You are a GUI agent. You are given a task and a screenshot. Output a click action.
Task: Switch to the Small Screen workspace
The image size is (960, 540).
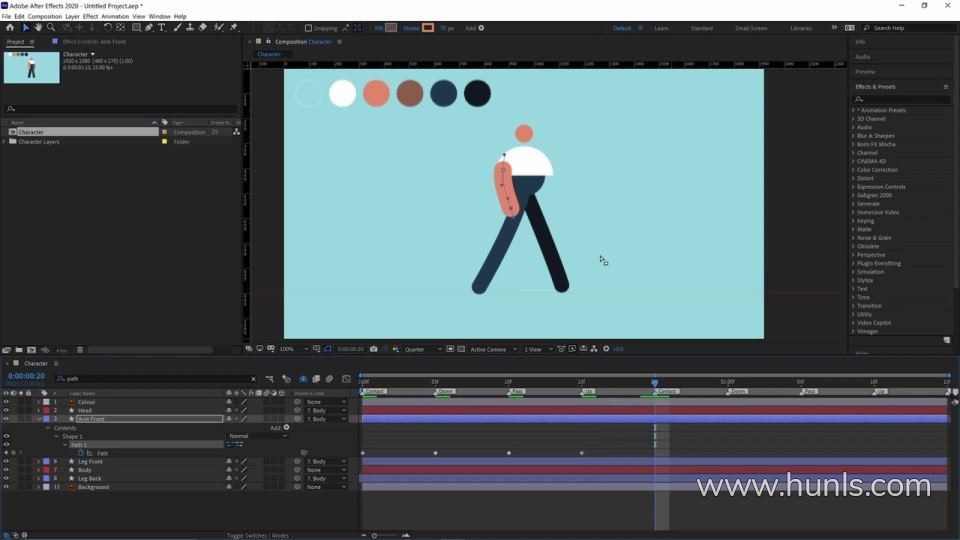click(x=751, y=28)
